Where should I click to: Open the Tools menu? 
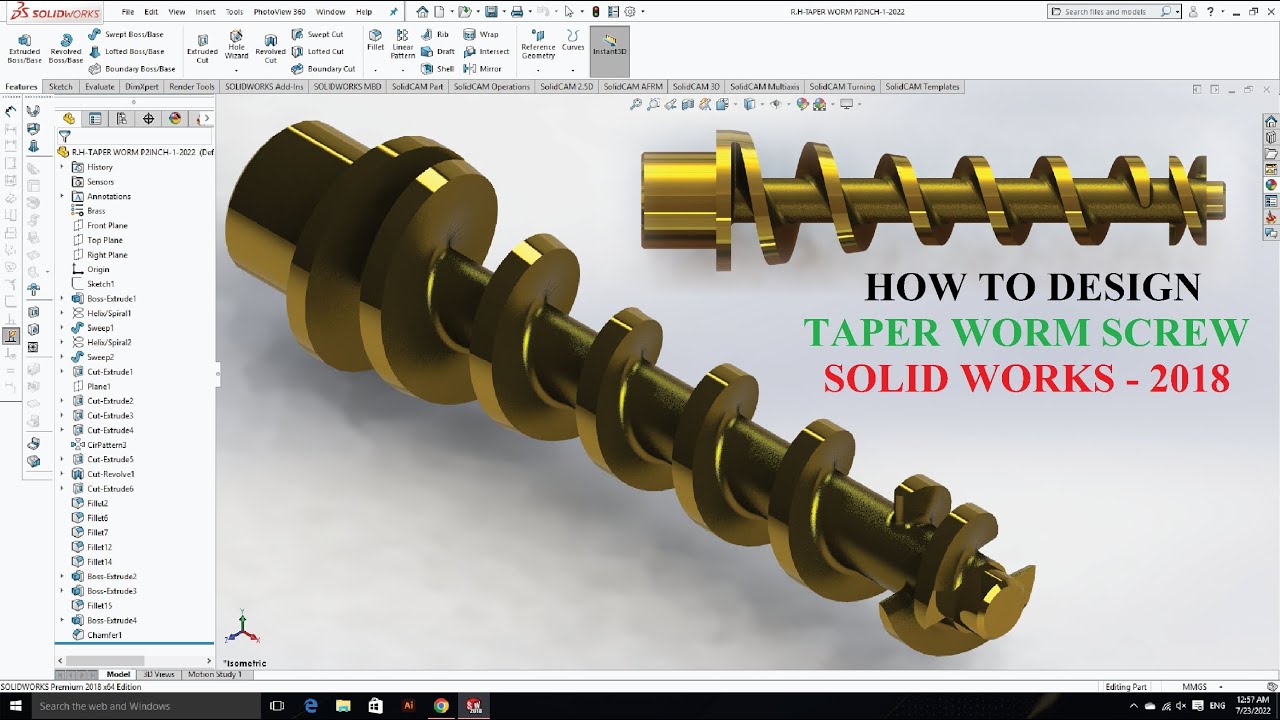(234, 12)
